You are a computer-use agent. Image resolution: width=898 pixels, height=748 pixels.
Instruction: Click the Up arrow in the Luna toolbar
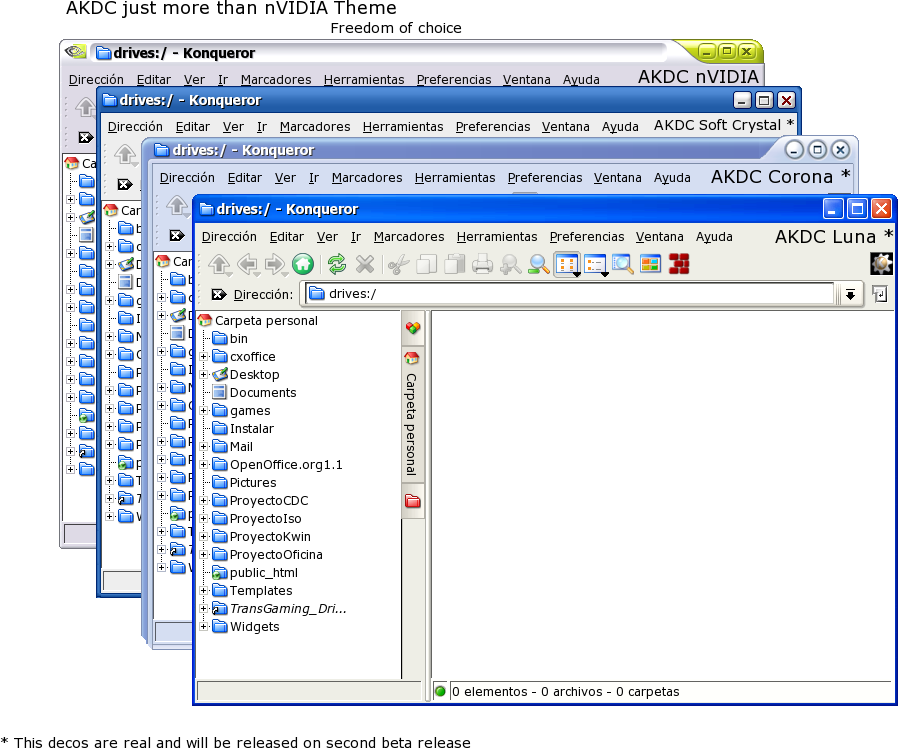219,265
